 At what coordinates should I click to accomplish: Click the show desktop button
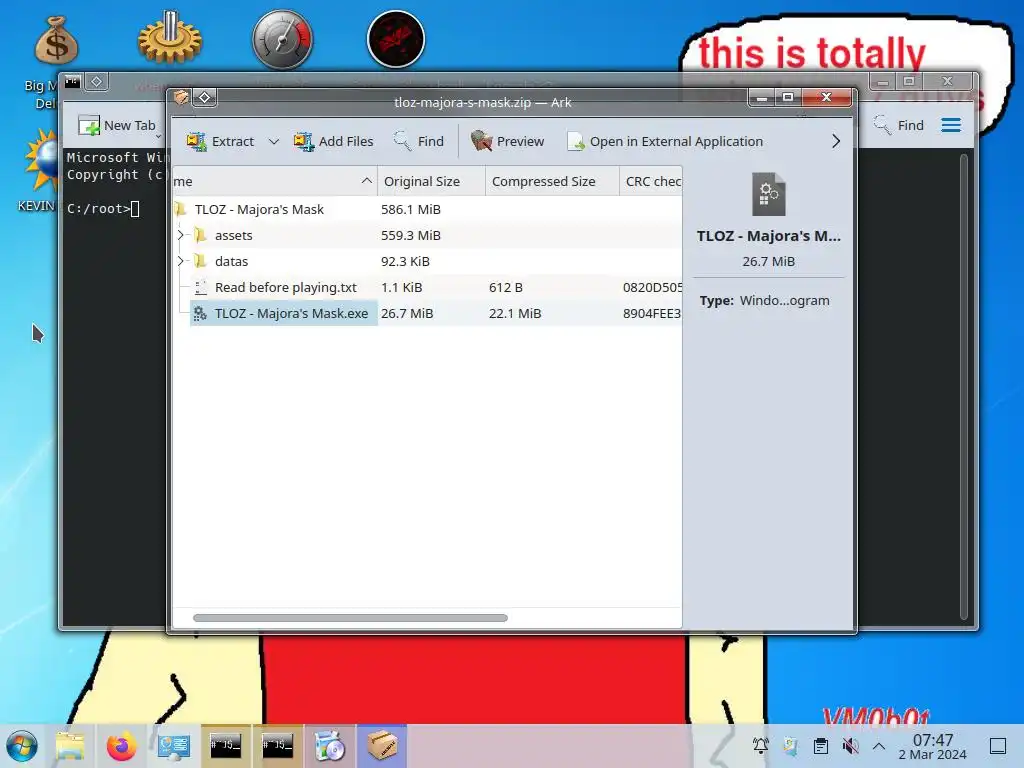pos(998,746)
